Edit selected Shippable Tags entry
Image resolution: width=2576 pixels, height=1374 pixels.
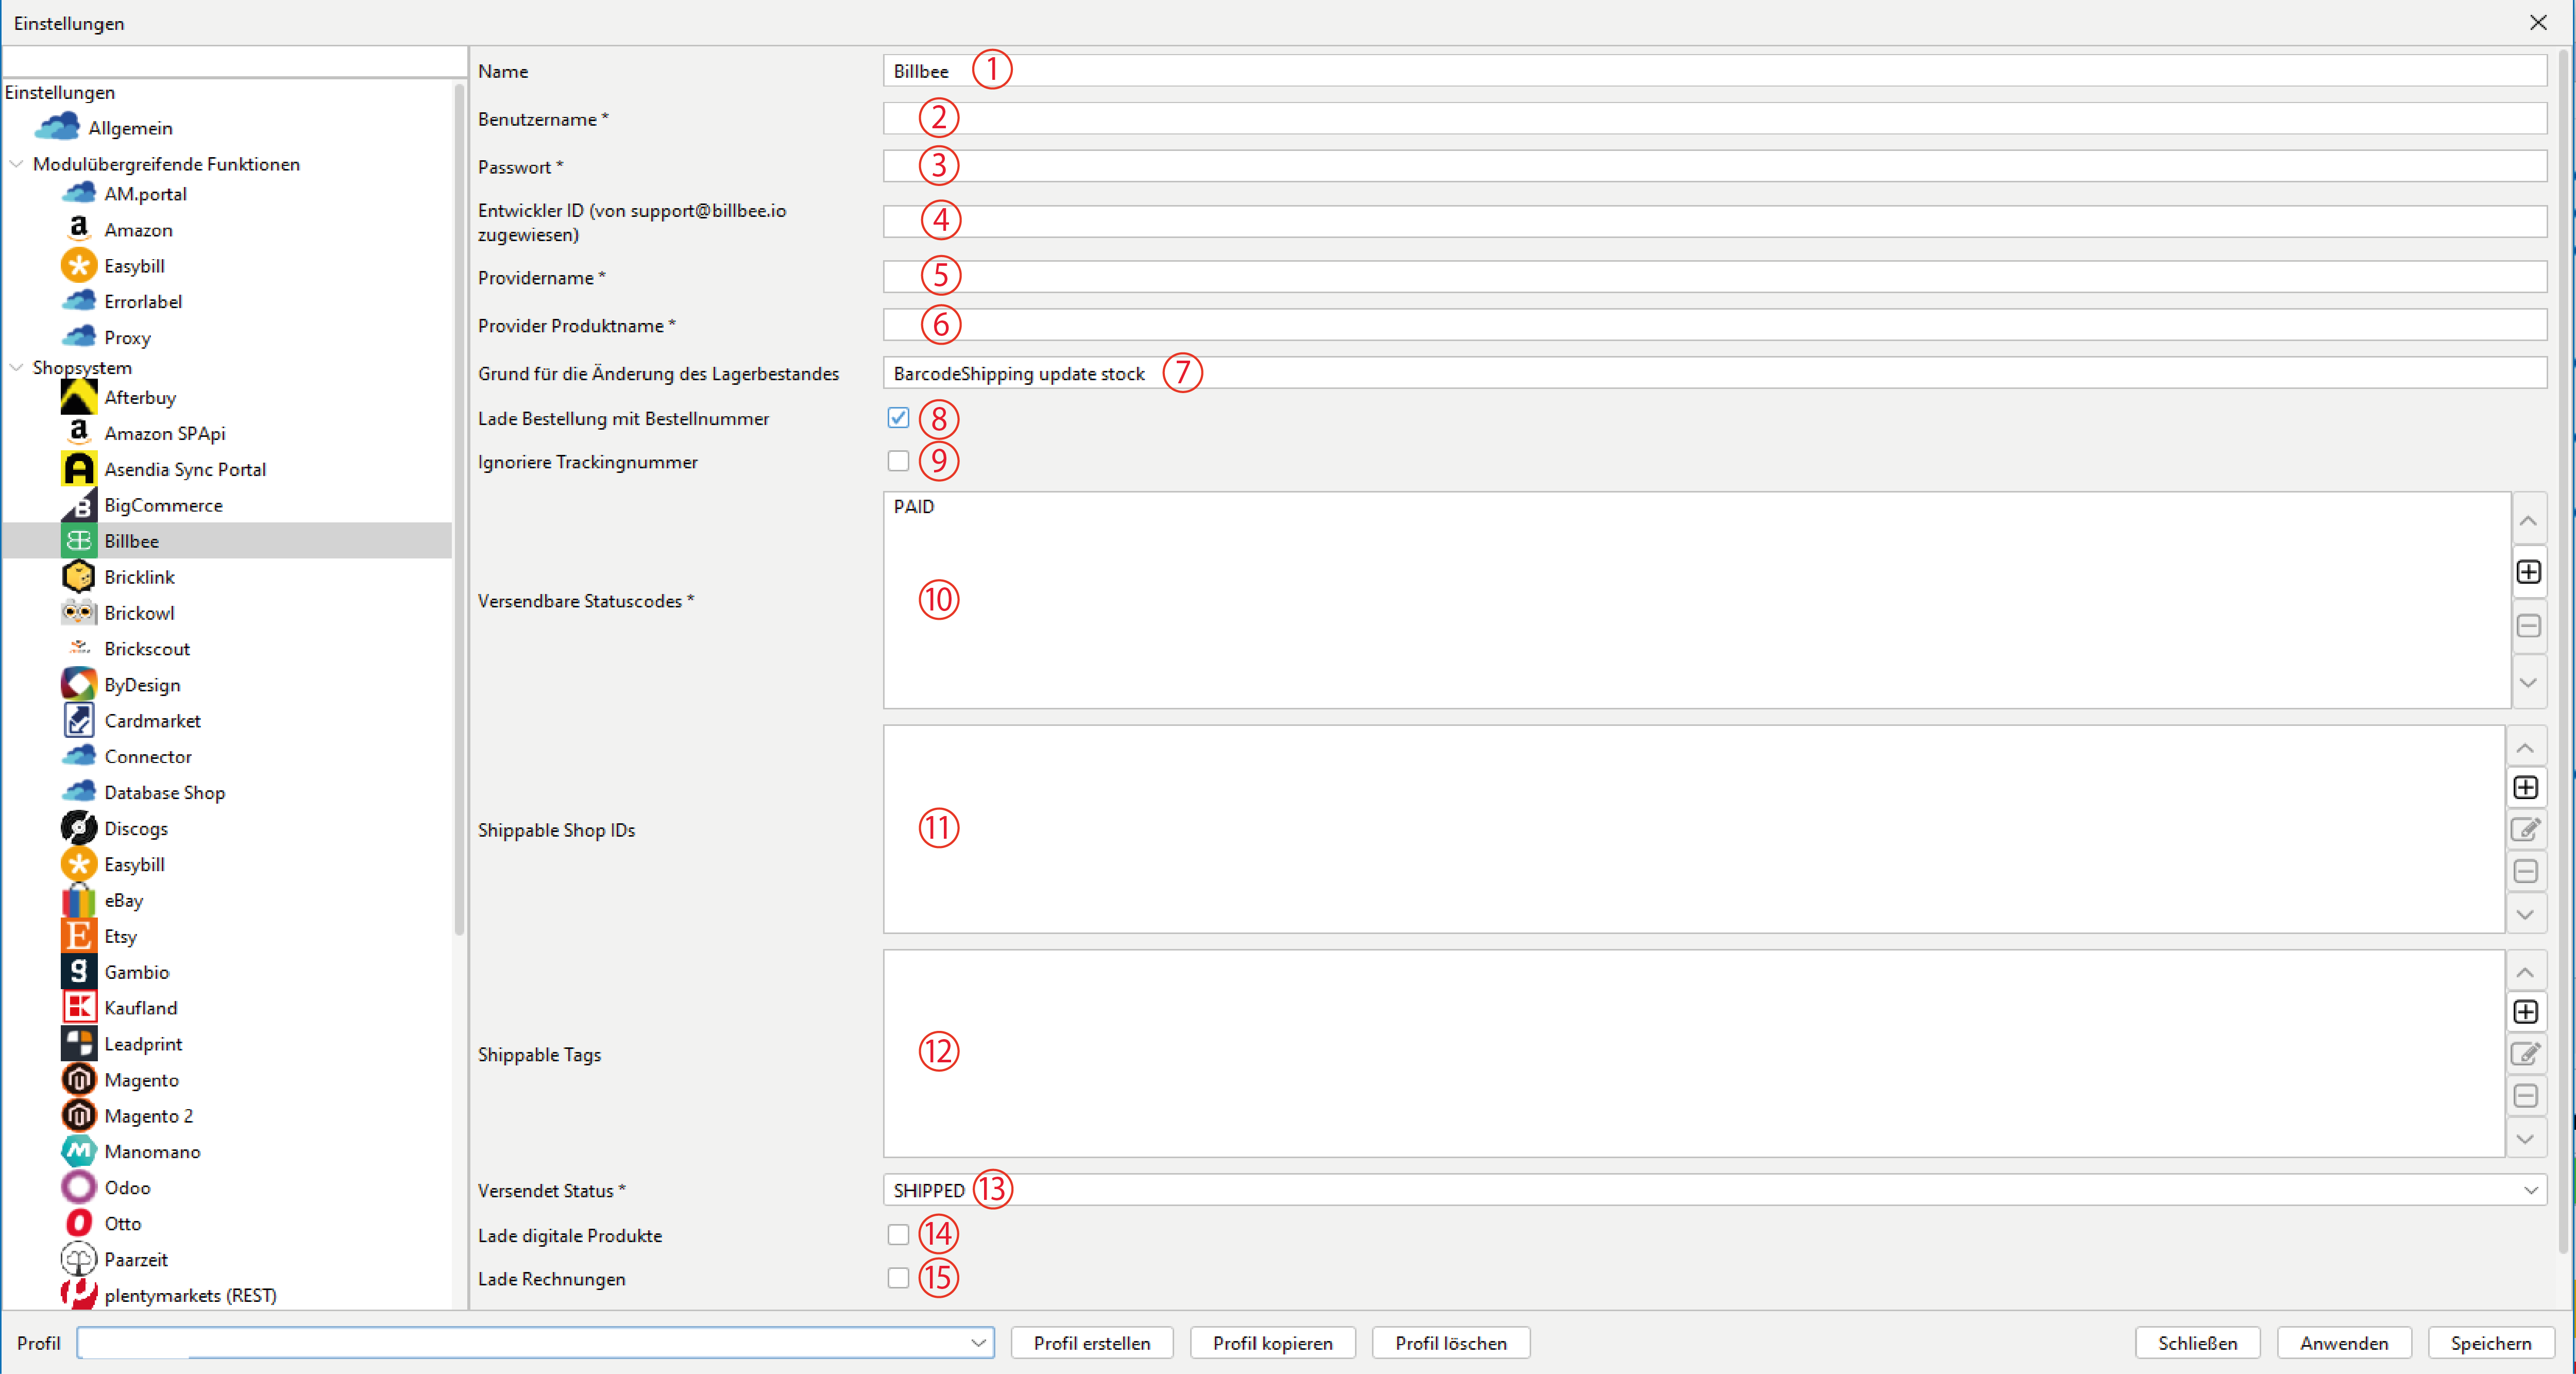[x=2526, y=1054]
